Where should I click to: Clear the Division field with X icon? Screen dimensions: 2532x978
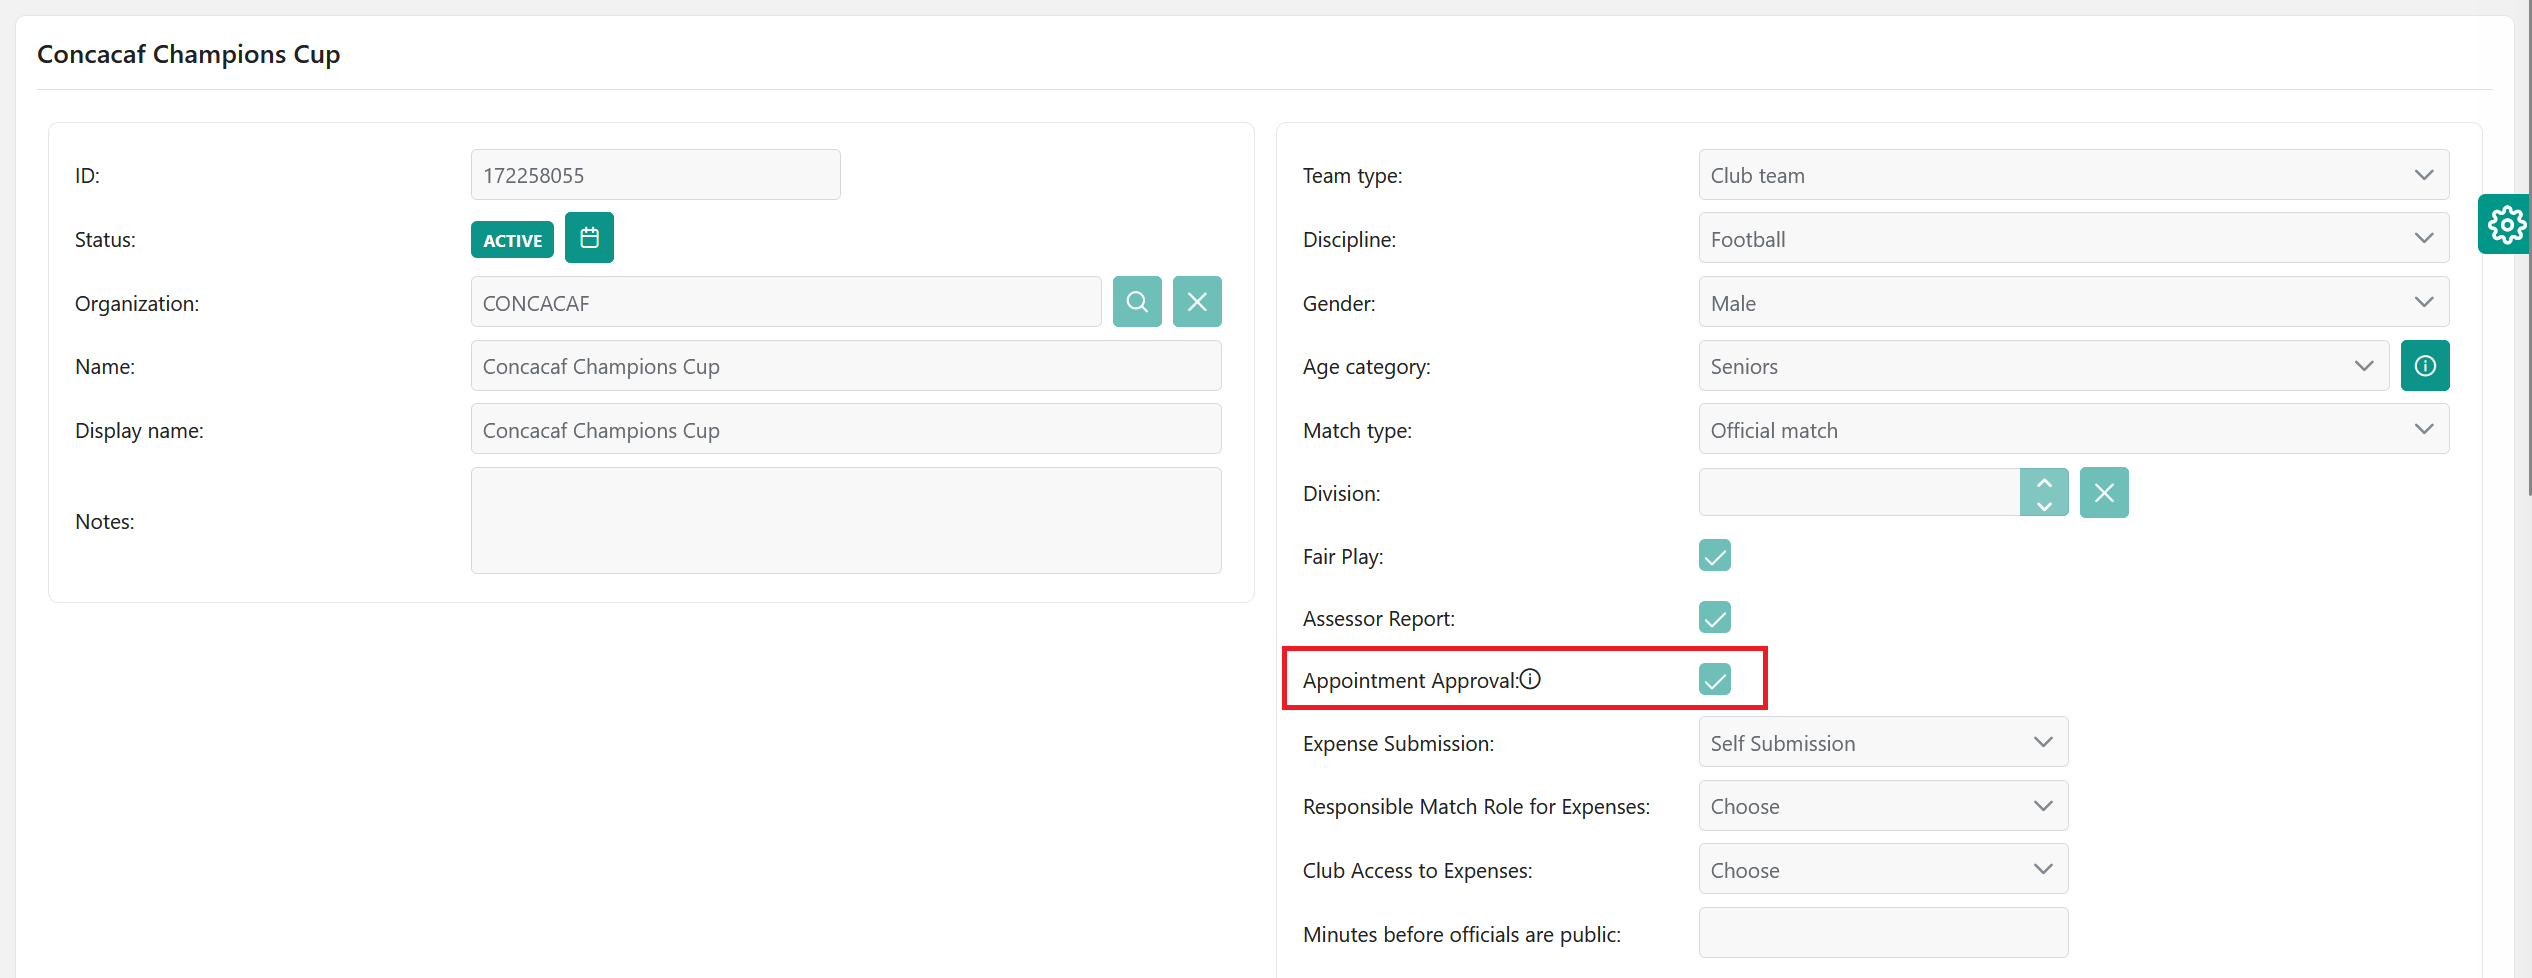click(2104, 493)
